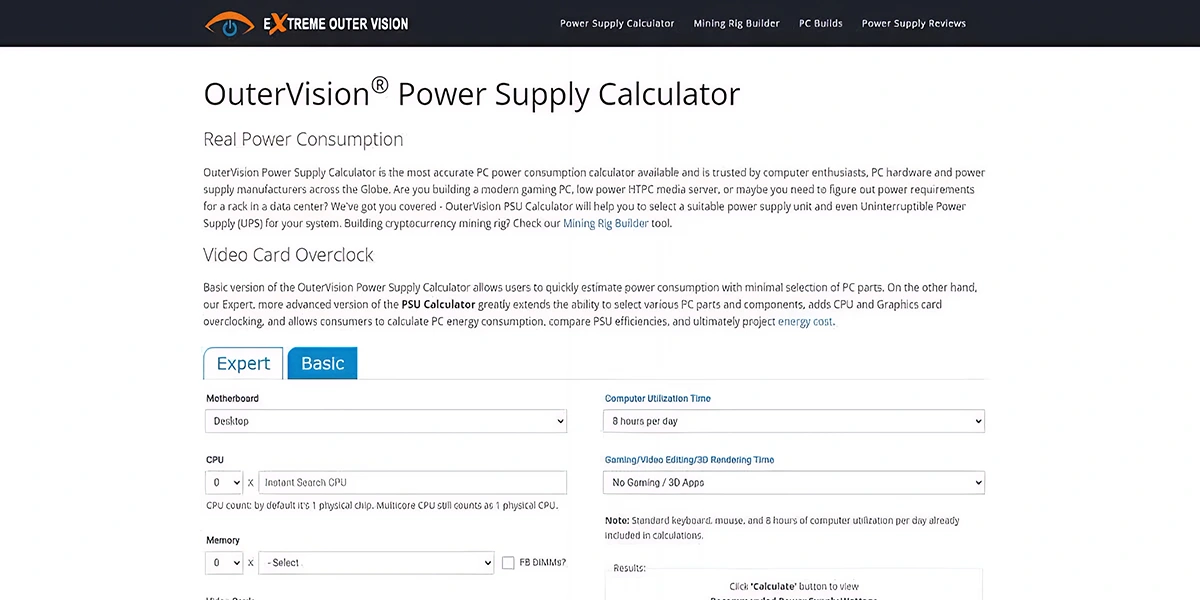
Task: Enable the FB DIMMs checkbox
Action: coord(509,563)
